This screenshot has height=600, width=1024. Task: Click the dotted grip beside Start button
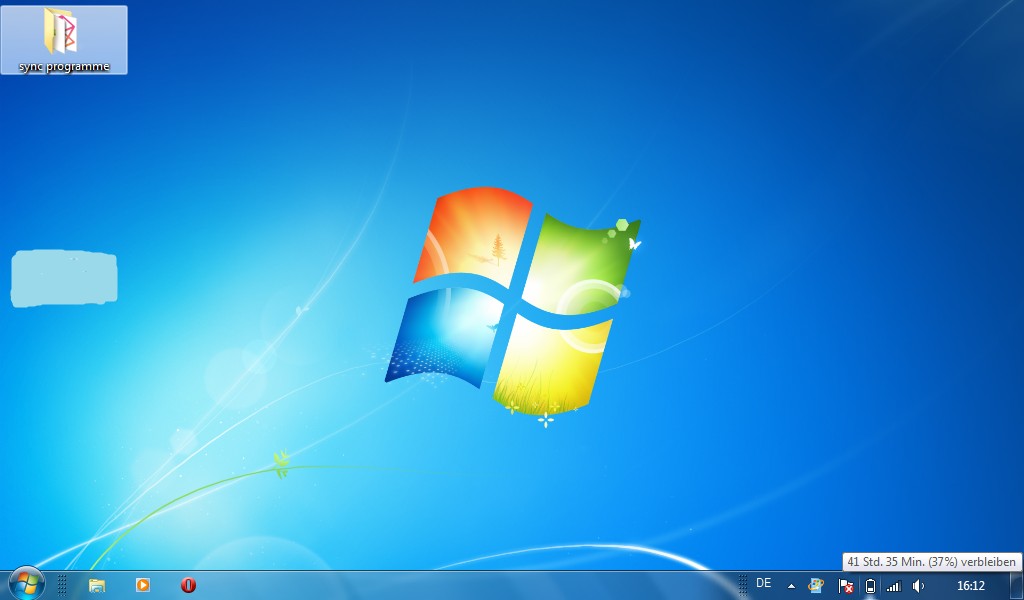(62, 585)
